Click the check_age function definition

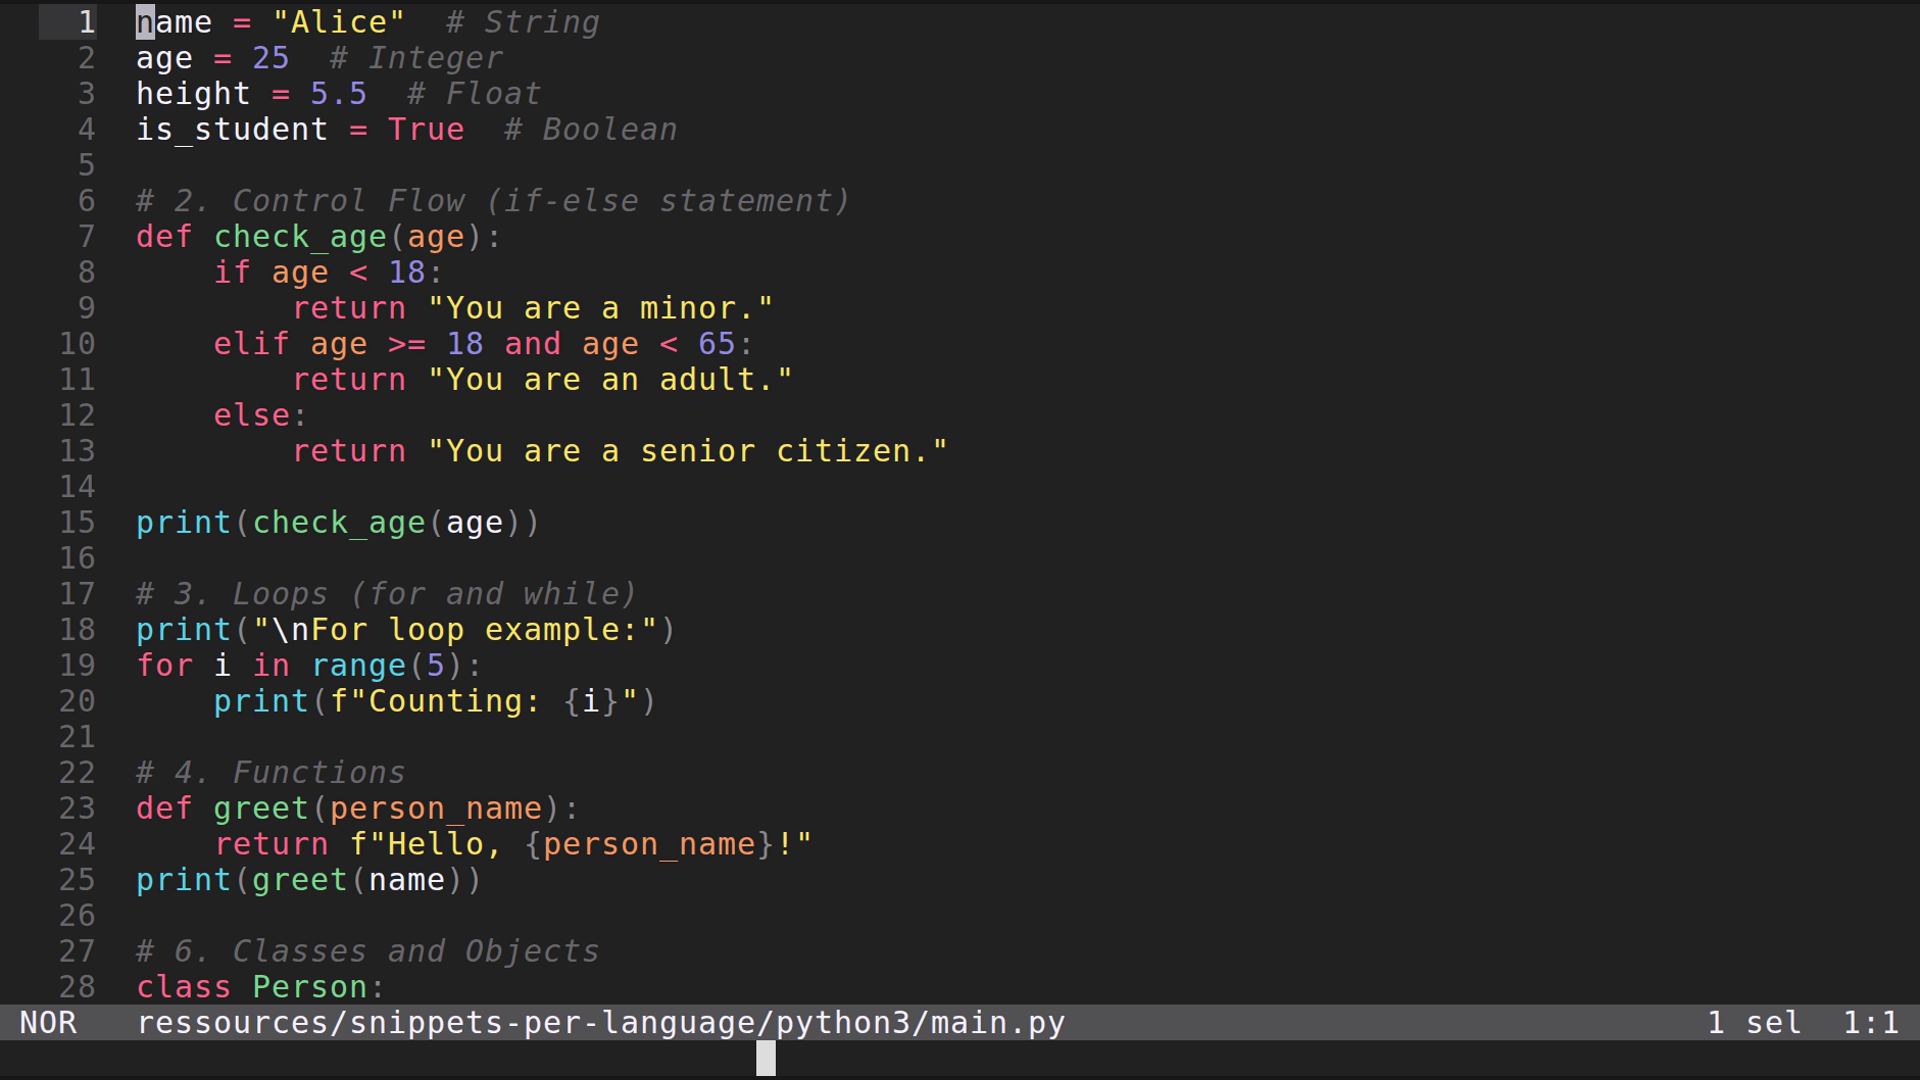point(300,236)
